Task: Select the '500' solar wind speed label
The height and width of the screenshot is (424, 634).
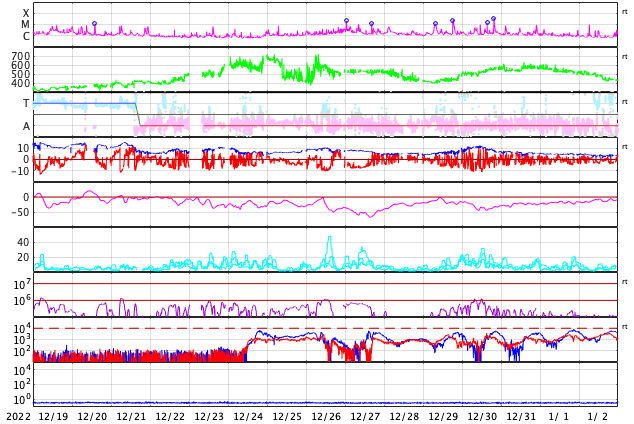Action: (21, 74)
